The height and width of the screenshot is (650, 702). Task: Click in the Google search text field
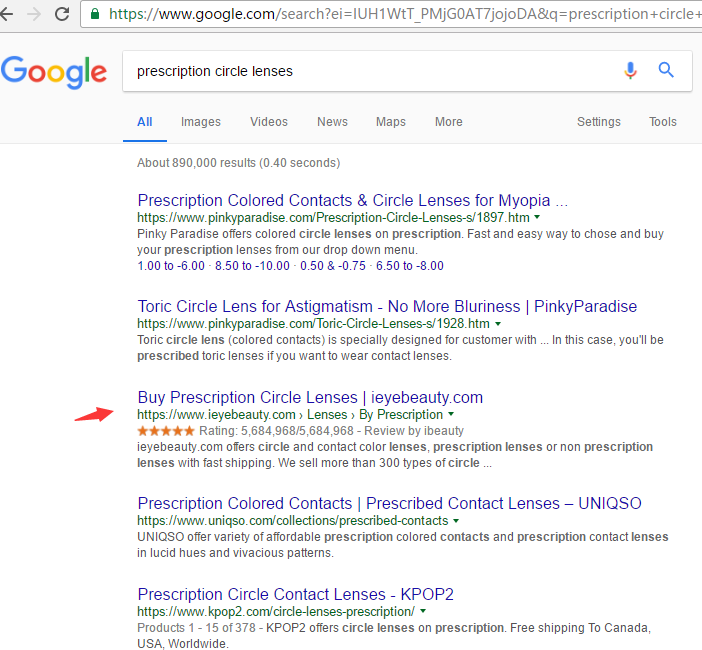click(x=372, y=71)
